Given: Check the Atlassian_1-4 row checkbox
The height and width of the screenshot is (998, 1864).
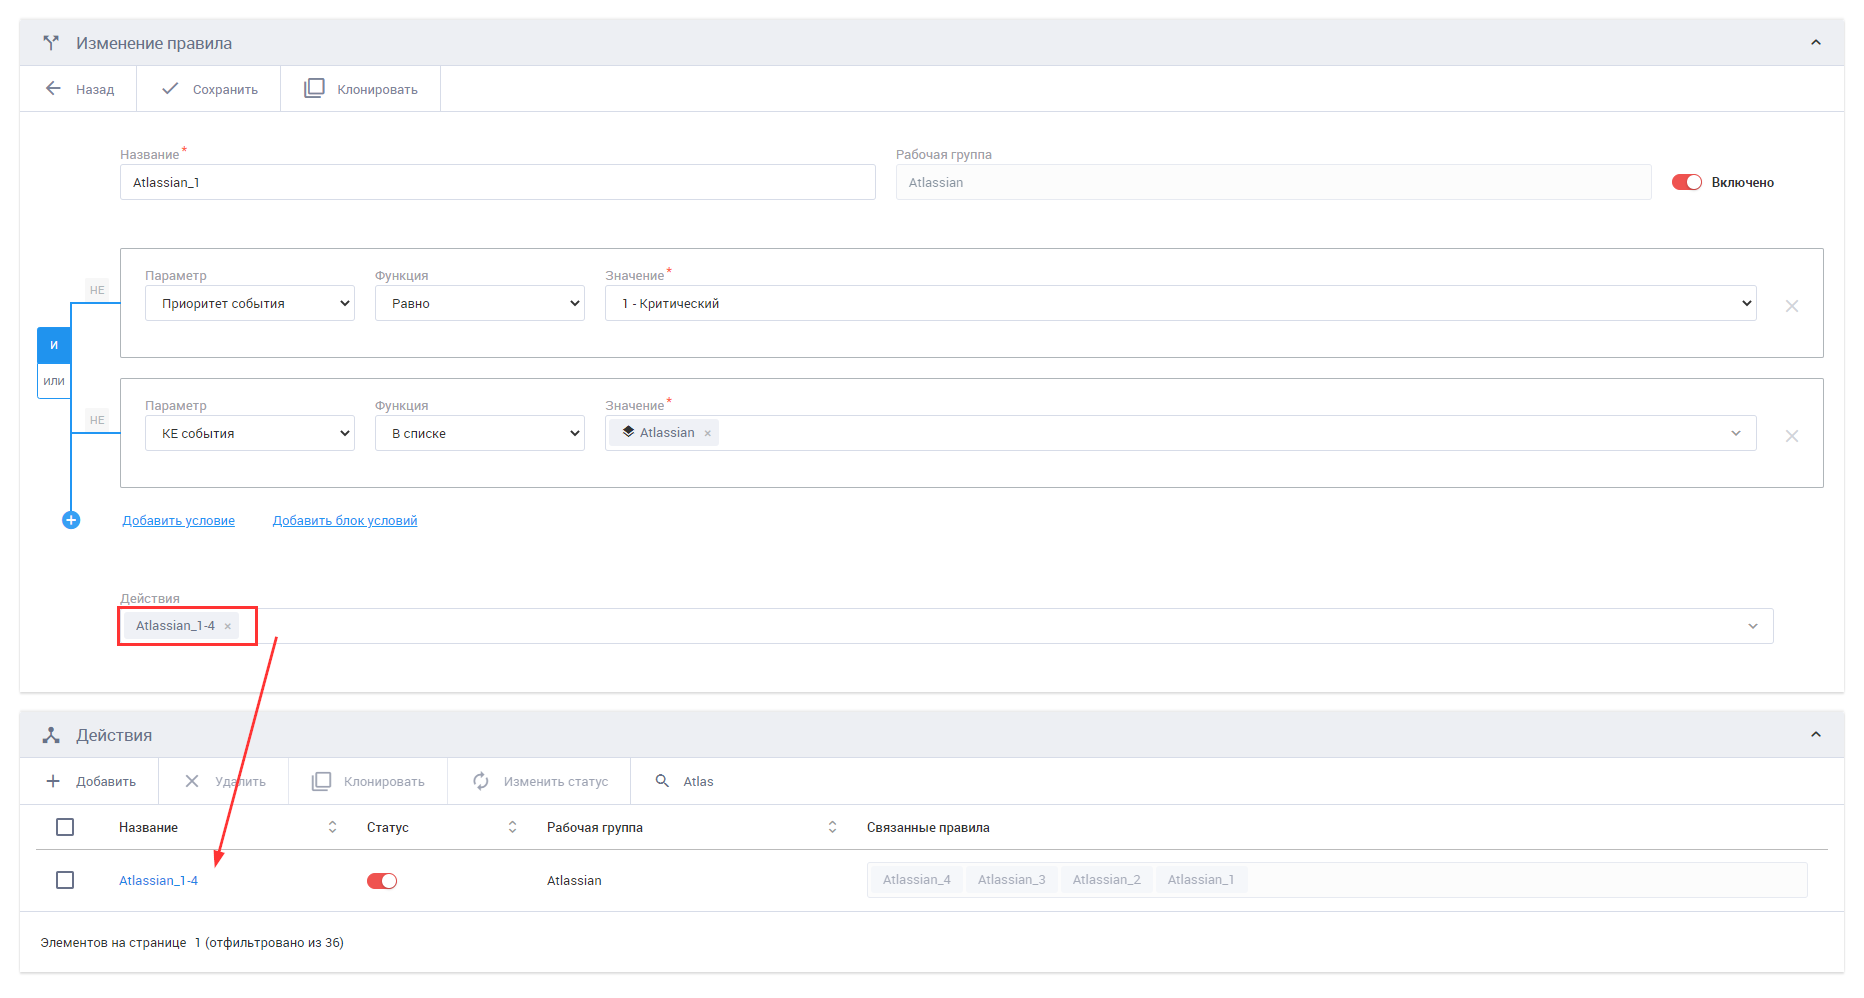Looking at the screenshot, I should [65, 880].
